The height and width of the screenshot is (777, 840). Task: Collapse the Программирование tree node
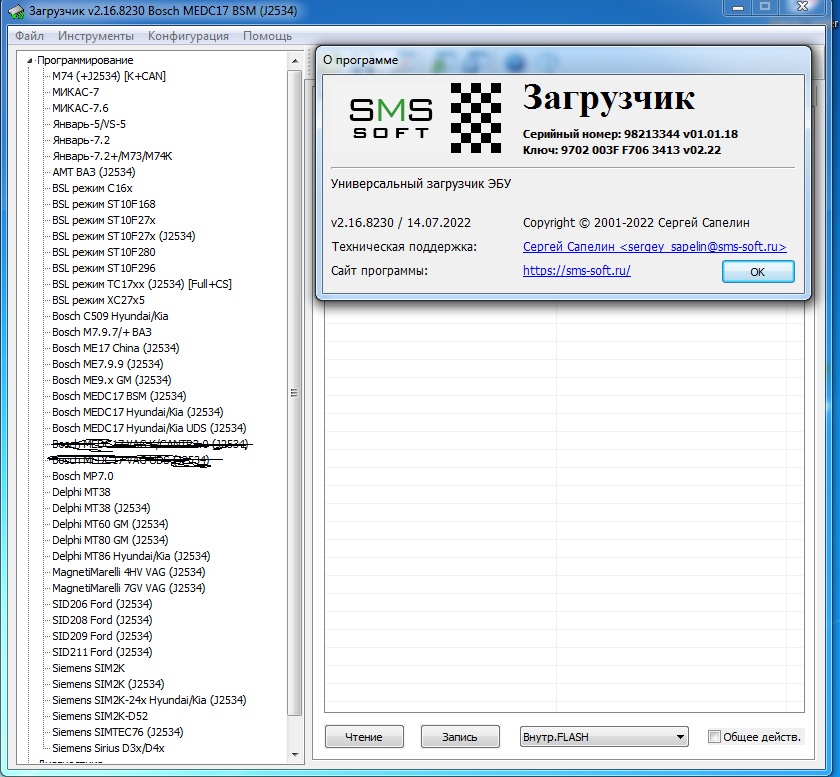click(30, 60)
